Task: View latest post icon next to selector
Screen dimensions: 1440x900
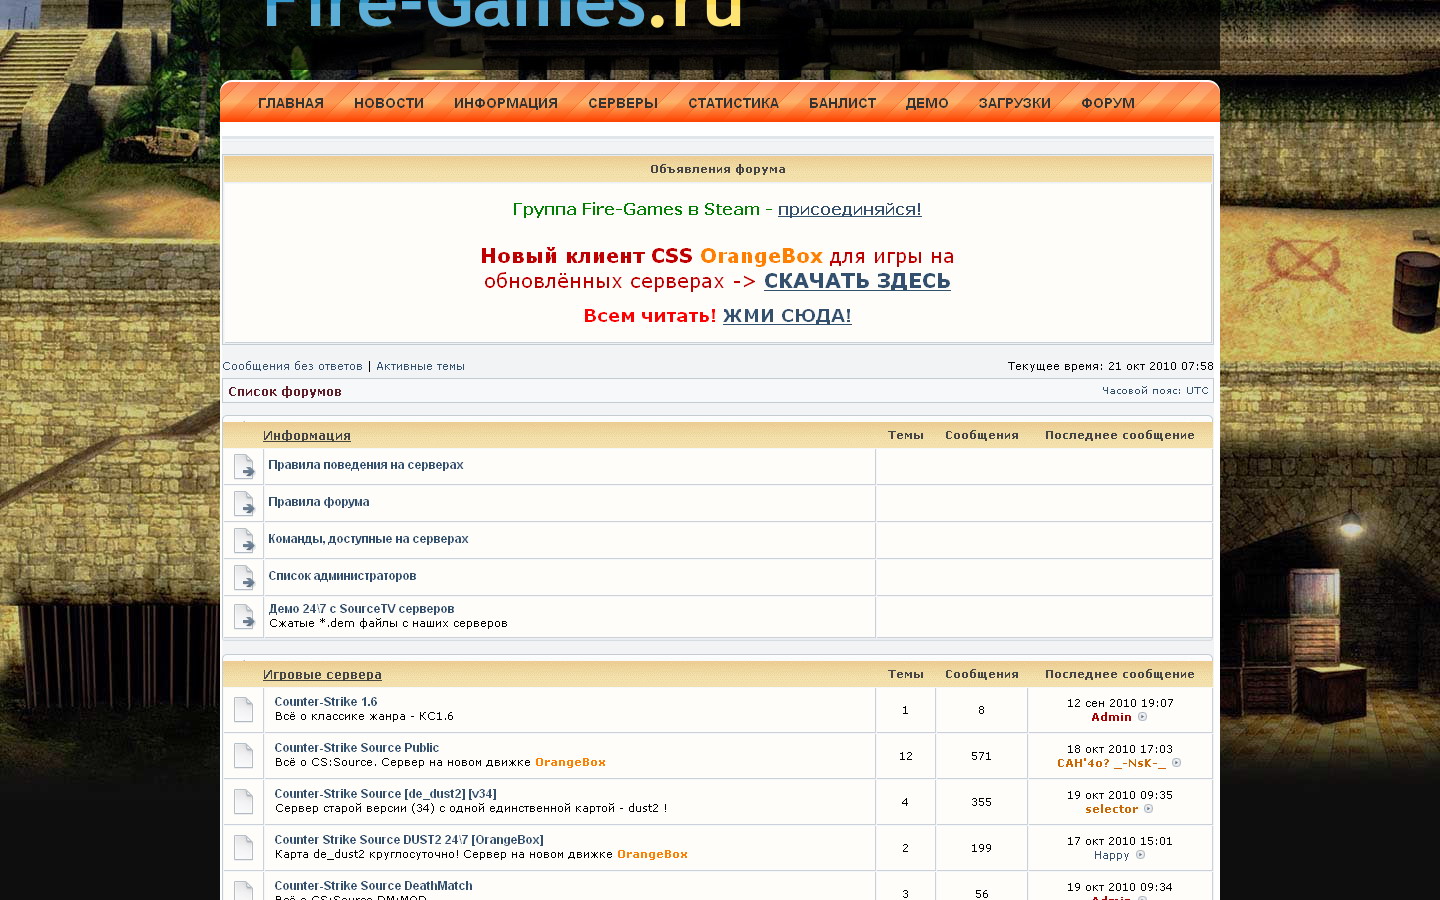Action: (1148, 809)
